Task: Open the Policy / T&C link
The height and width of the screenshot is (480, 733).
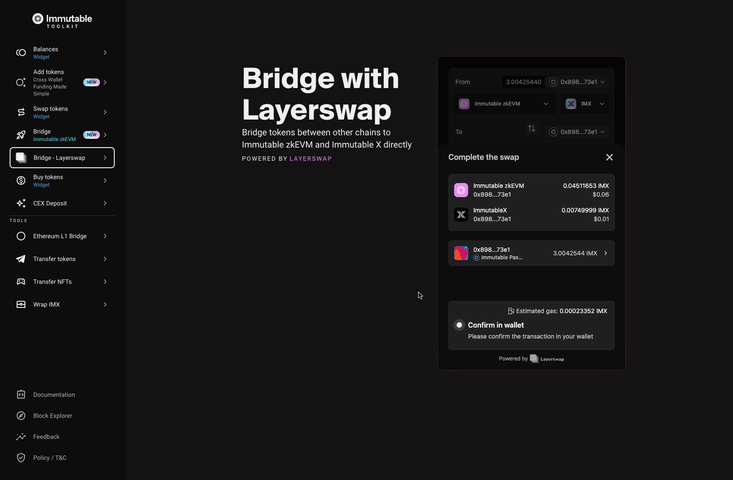Action: click(x=50, y=458)
